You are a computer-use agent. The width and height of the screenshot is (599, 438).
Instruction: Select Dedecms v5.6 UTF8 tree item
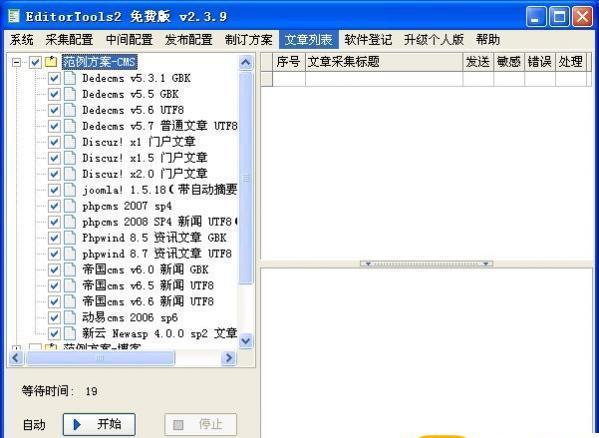133,110
